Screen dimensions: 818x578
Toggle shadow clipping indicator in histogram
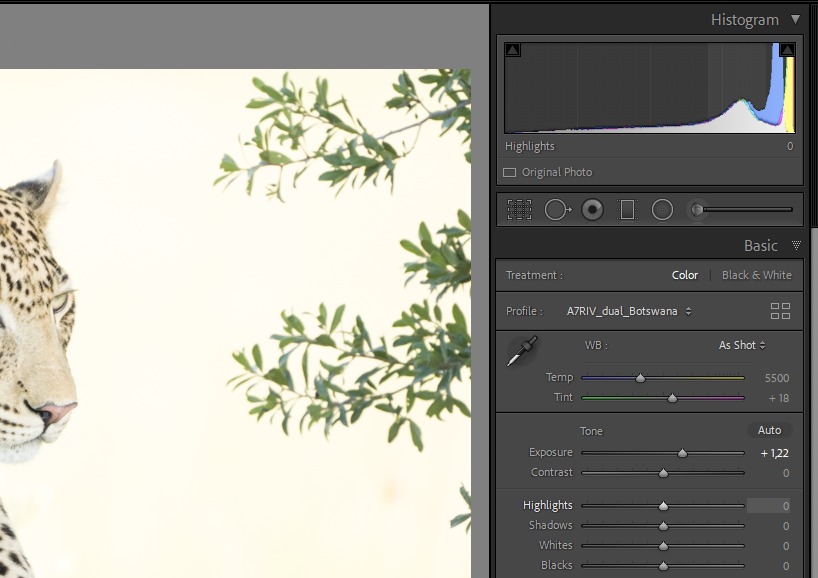click(512, 50)
